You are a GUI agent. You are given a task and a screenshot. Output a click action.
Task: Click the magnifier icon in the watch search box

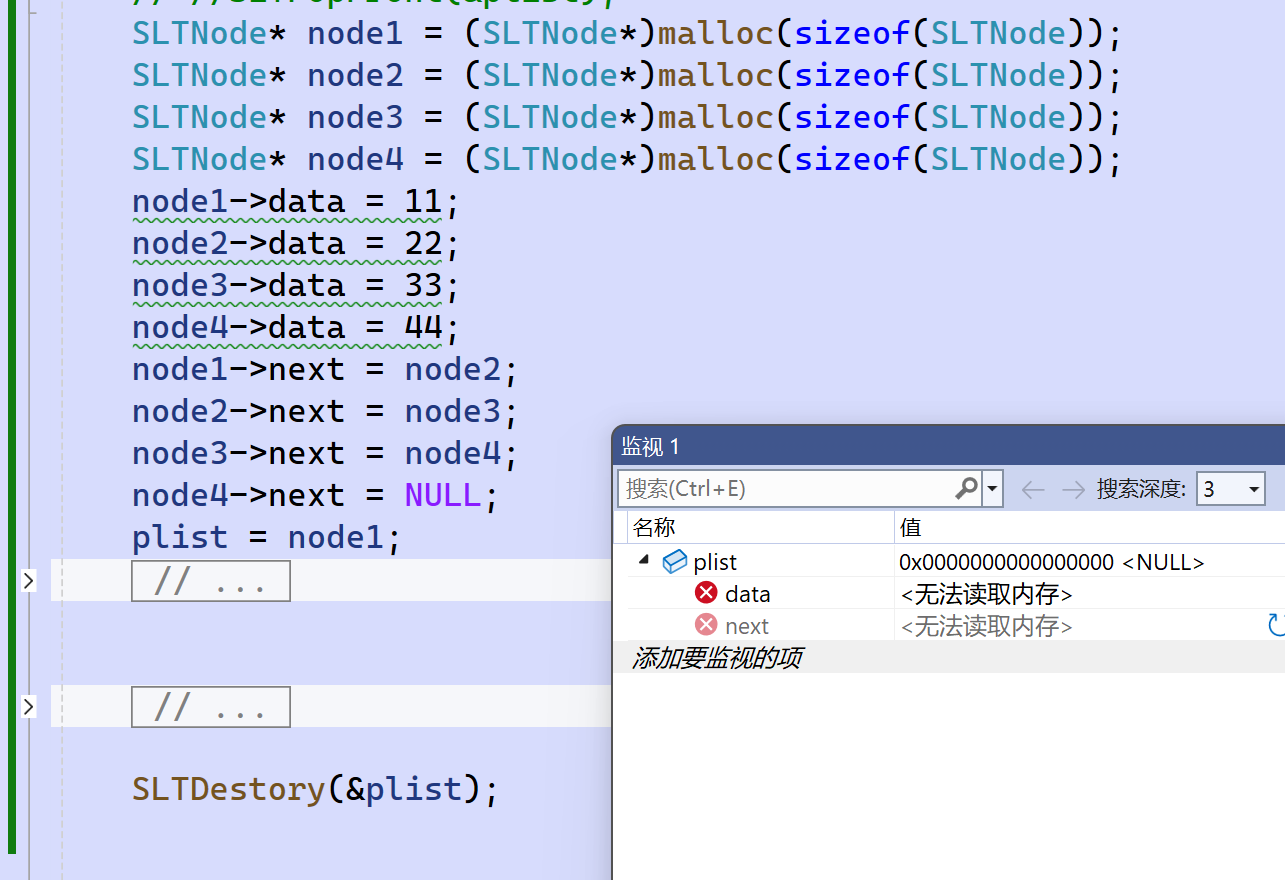967,488
